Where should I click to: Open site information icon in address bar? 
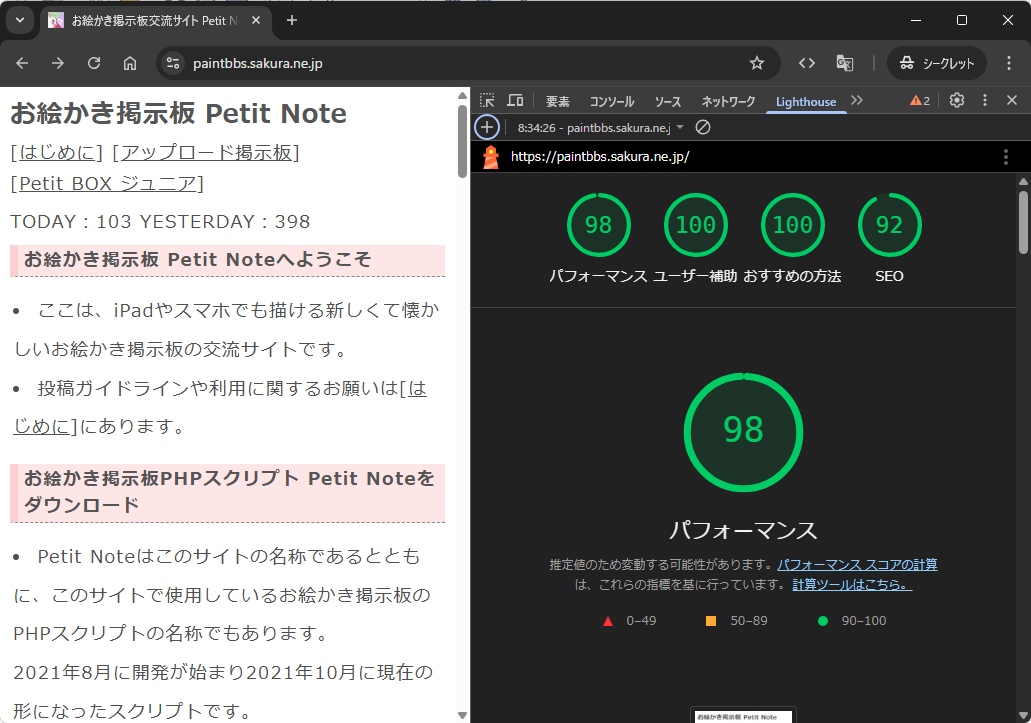coord(173,63)
